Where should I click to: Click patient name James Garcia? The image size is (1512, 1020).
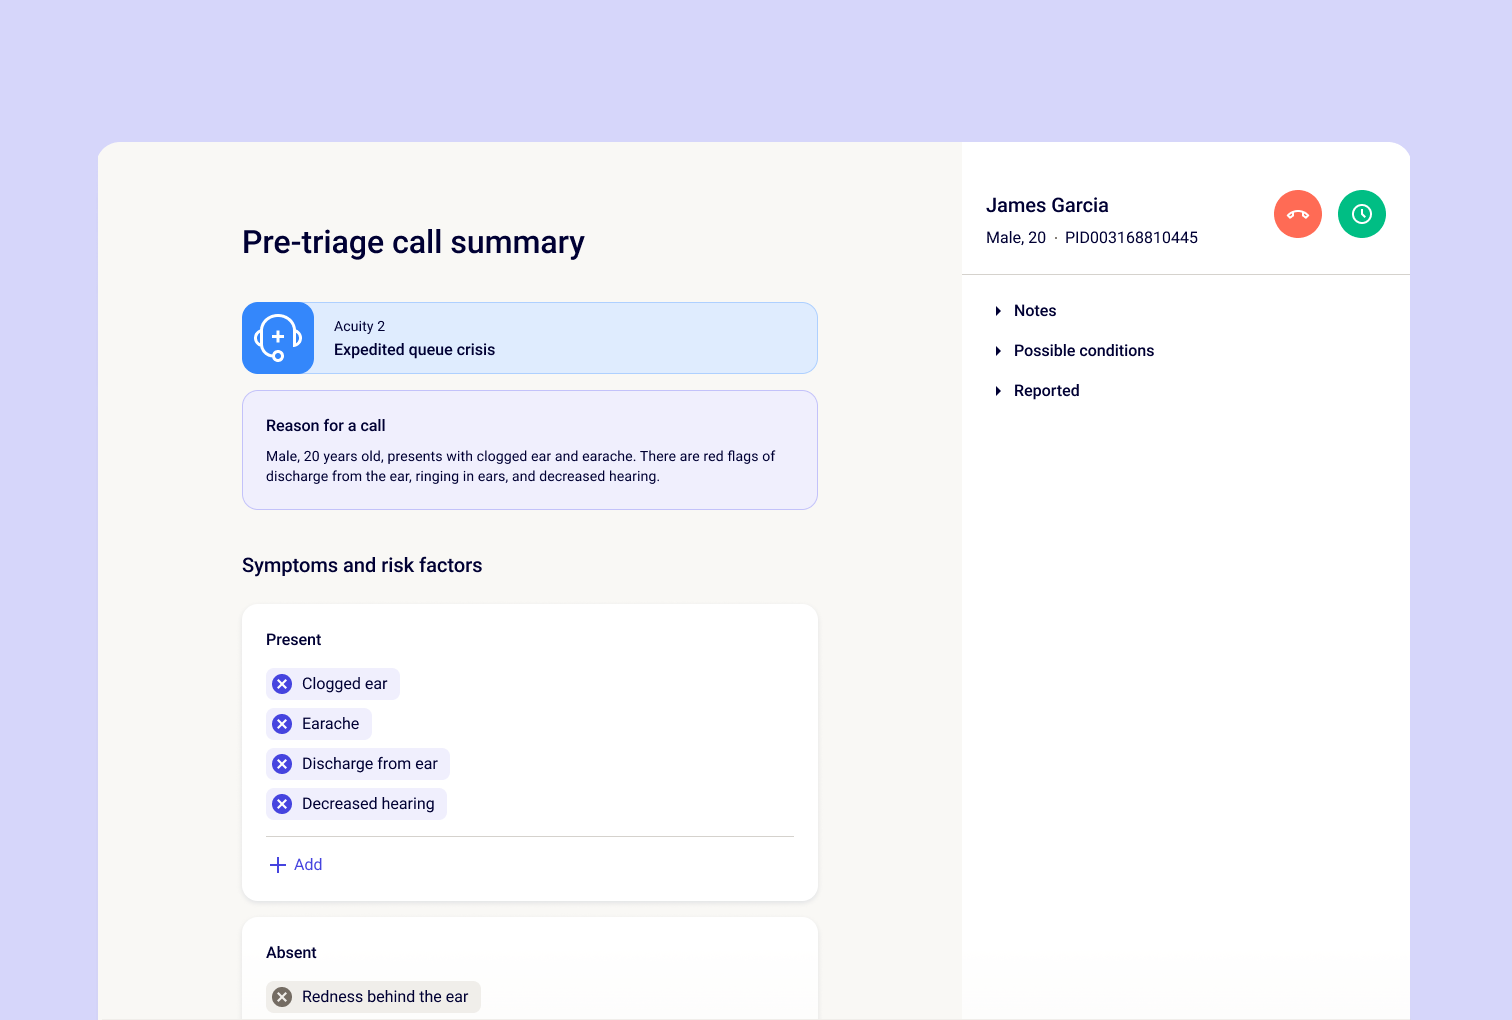coord(1047,205)
